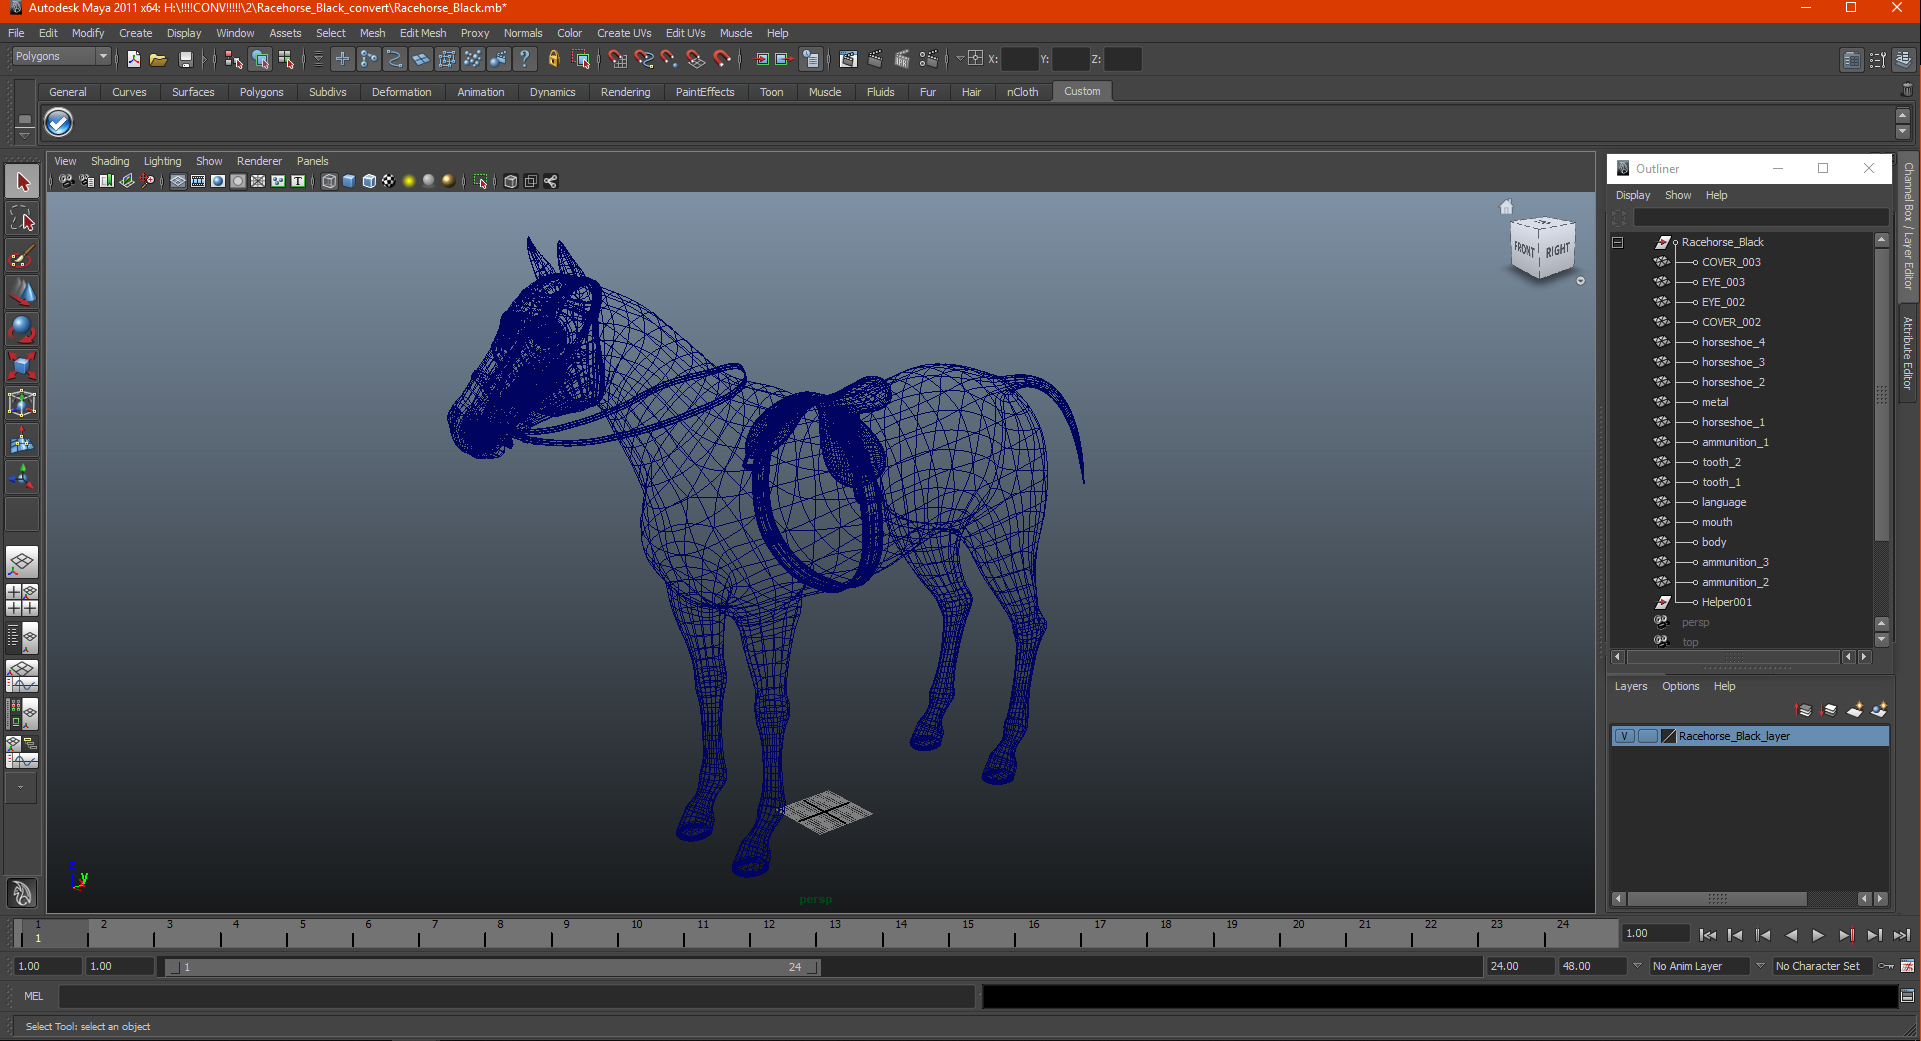Play the animation forwards

pos(1818,935)
